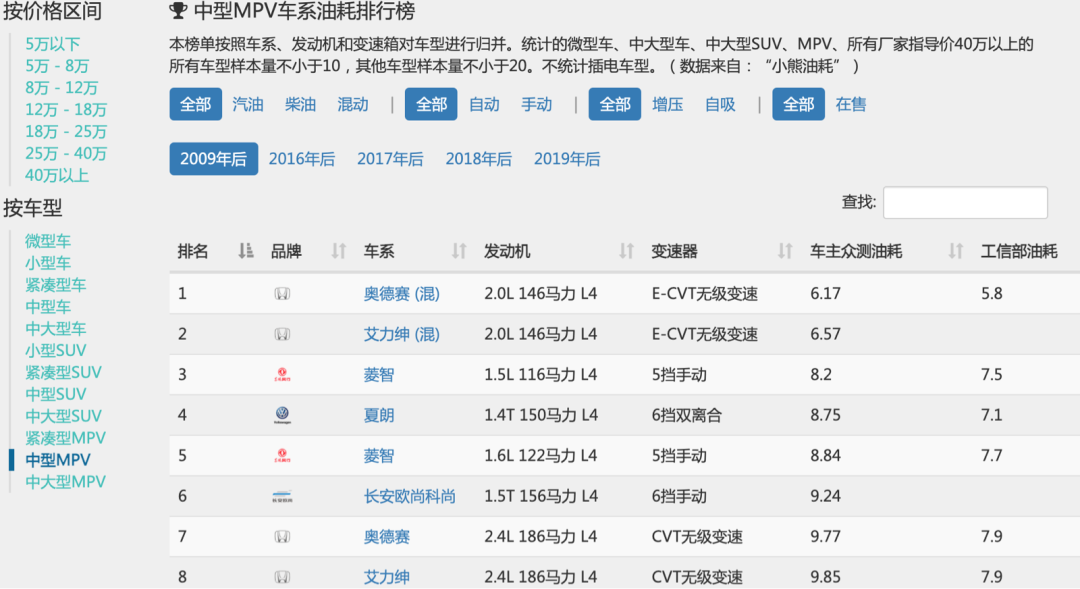The height and width of the screenshot is (589, 1080).
Task: Filter to 在售 models only
Action: [x=851, y=104]
